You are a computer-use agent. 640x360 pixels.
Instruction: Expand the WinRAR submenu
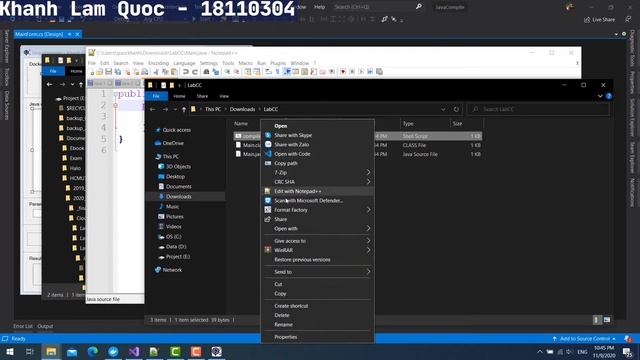368,250
